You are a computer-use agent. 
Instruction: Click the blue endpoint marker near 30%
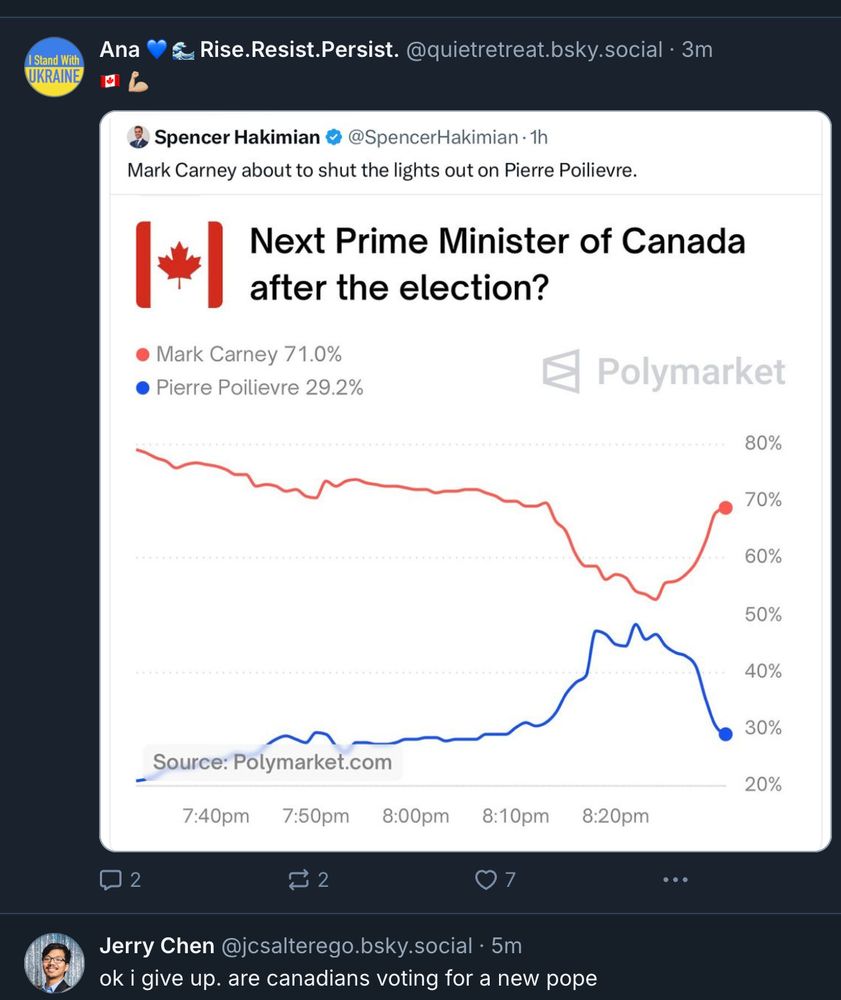(726, 734)
